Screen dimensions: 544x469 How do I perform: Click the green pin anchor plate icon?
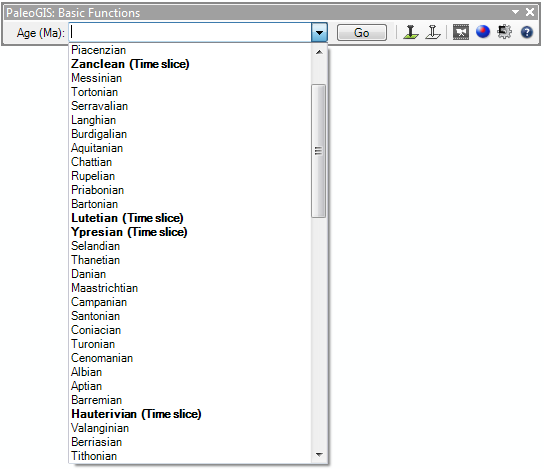[x=410, y=33]
